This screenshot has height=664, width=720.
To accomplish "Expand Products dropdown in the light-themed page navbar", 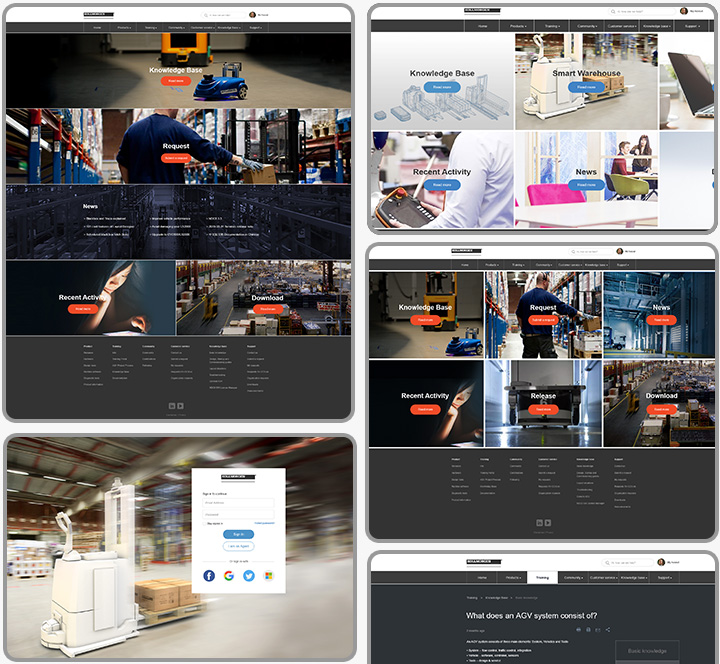I will coord(518,25).
